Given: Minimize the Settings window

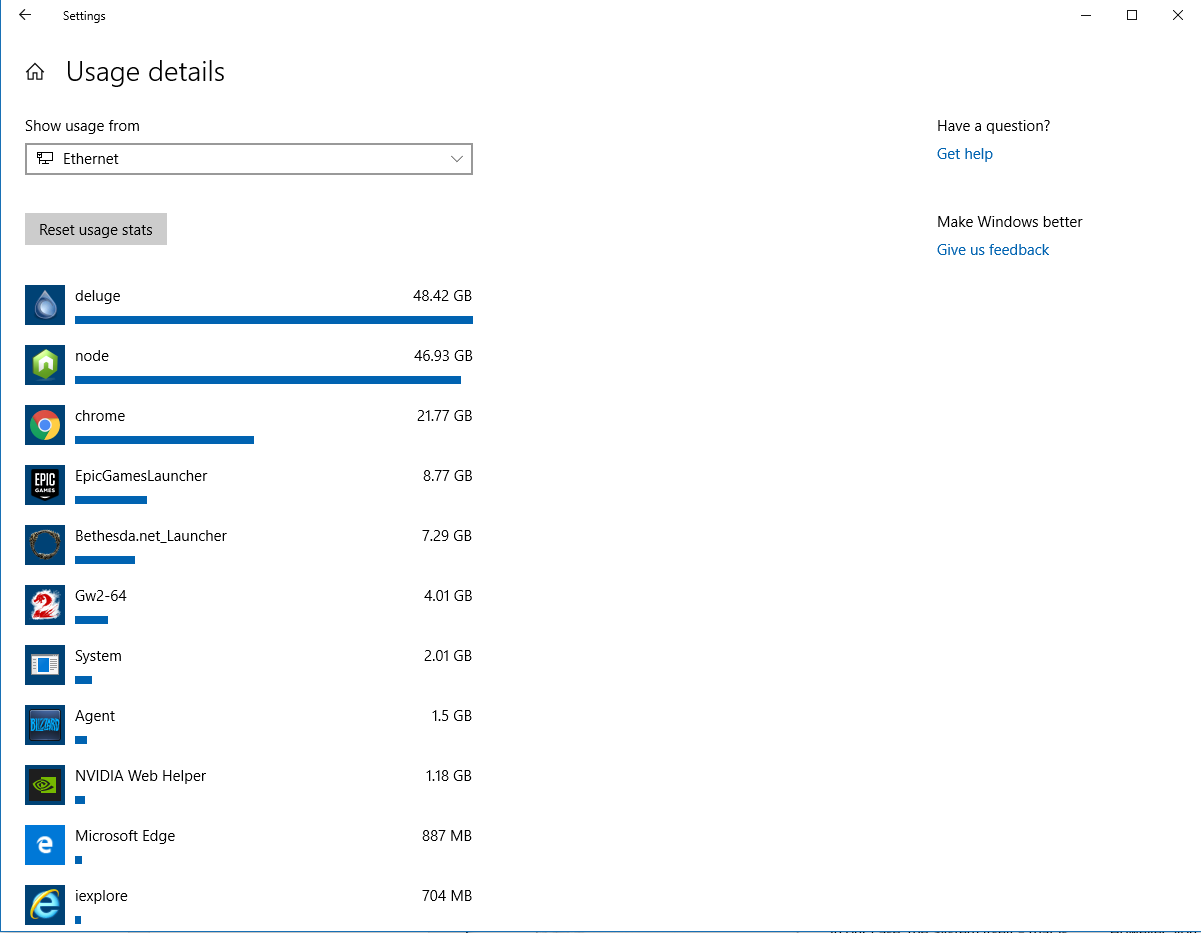Looking at the screenshot, I should pos(1086,15).
